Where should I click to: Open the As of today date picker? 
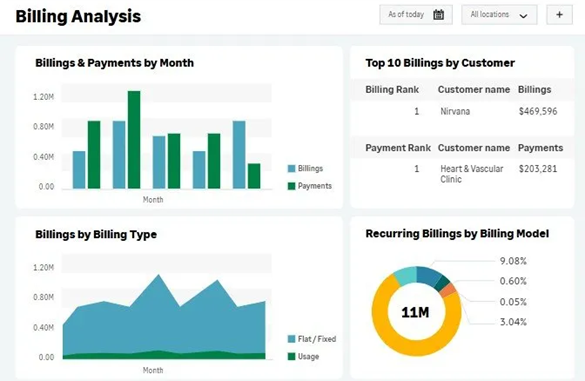tap(416, 15)
